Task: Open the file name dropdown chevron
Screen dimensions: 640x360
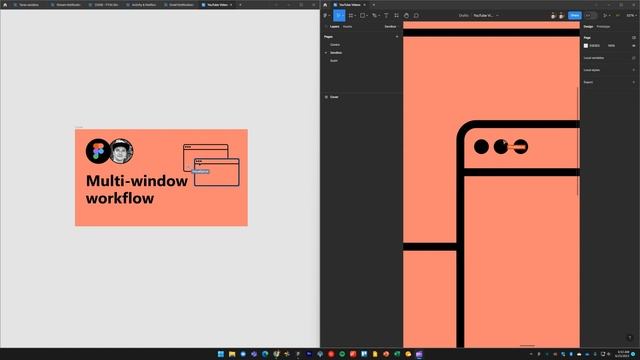Action: click(x=497, y=16)
